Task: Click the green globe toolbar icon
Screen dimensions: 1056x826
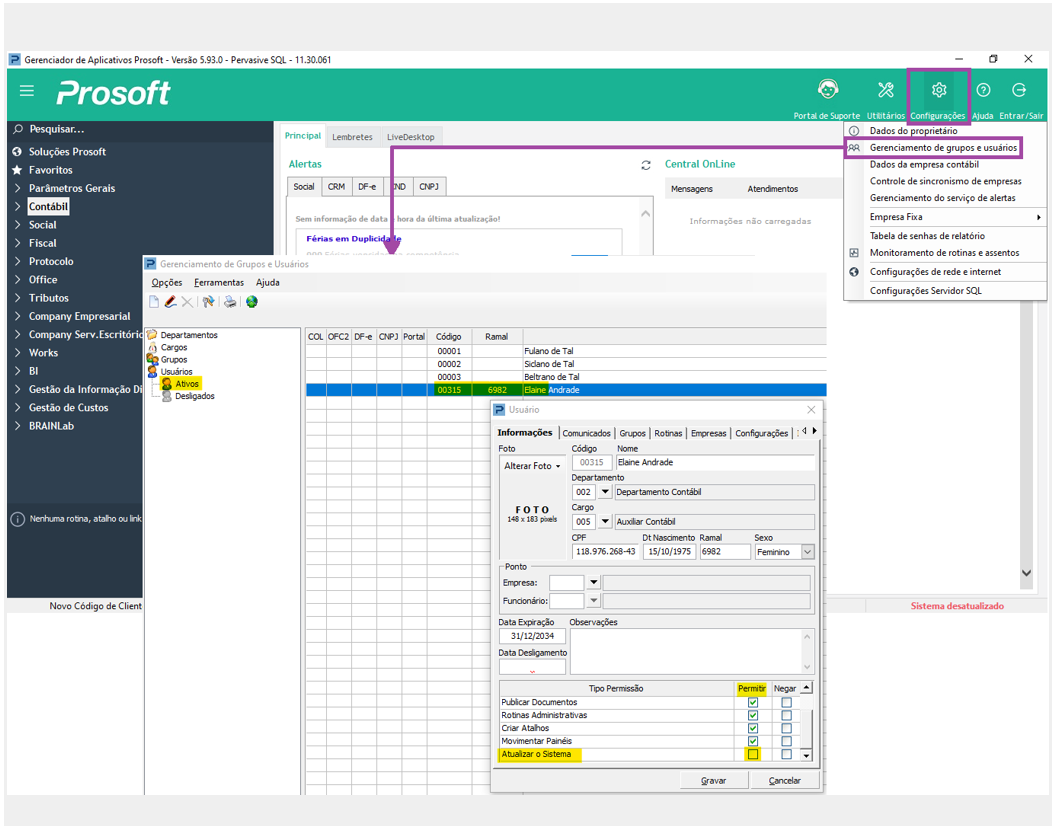Action: click(x=252, y=302)
